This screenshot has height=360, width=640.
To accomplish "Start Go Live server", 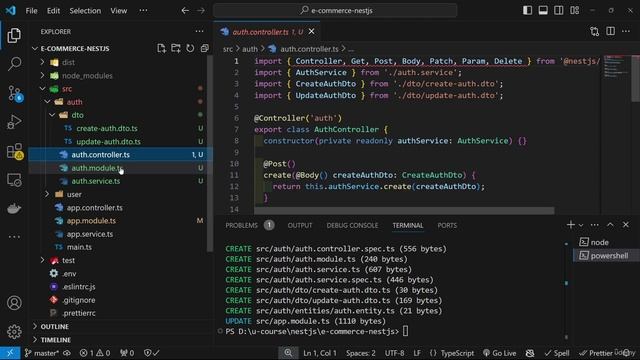I will (500, 353).
